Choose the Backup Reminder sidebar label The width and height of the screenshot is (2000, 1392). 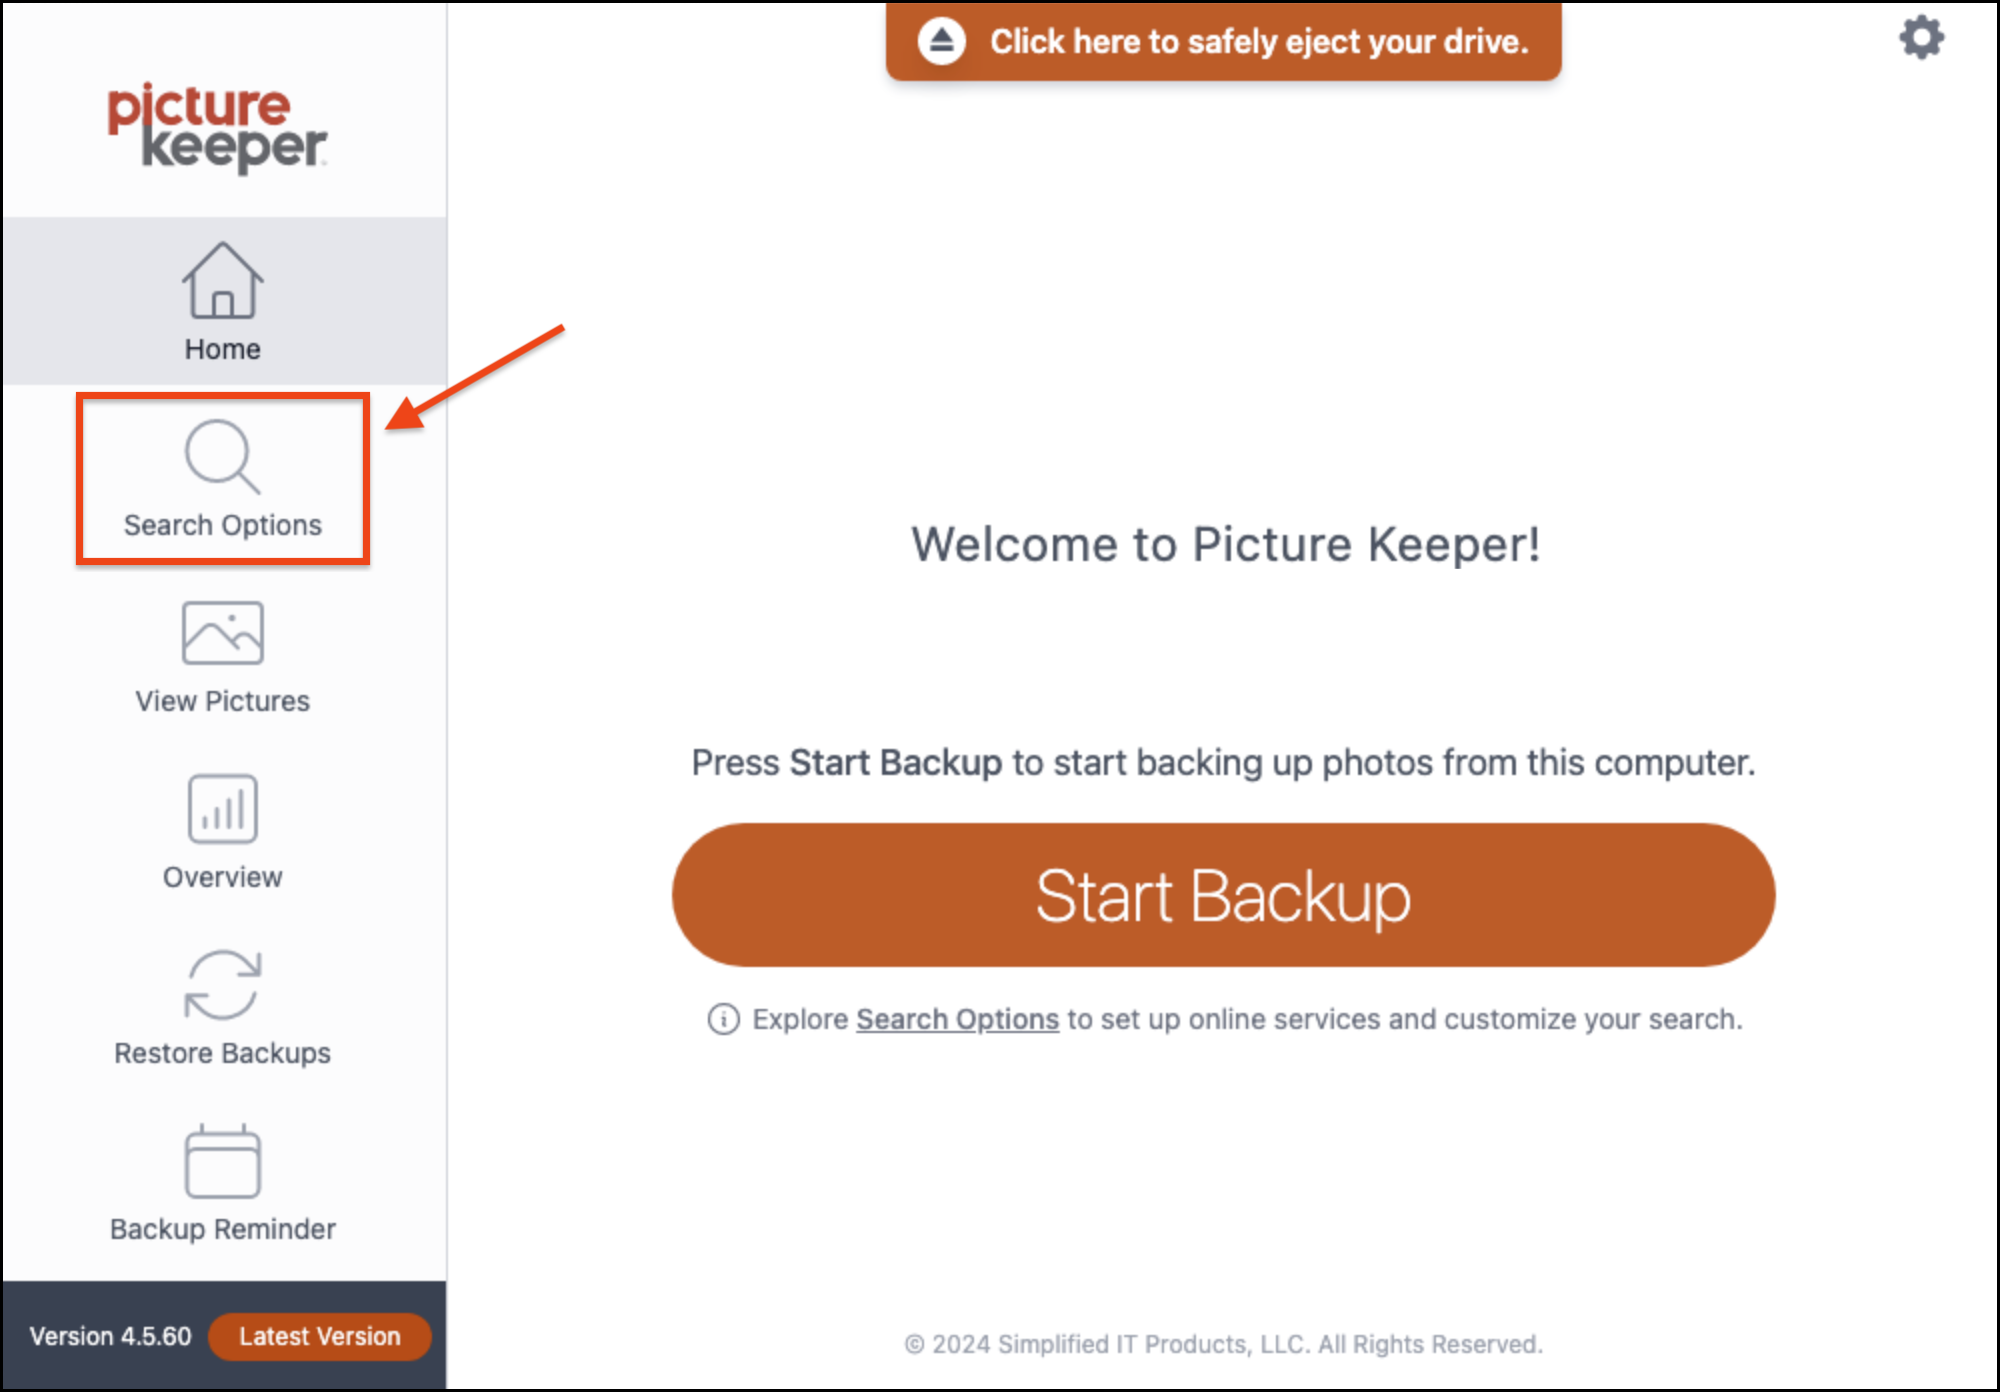(x=222, y=1229)
